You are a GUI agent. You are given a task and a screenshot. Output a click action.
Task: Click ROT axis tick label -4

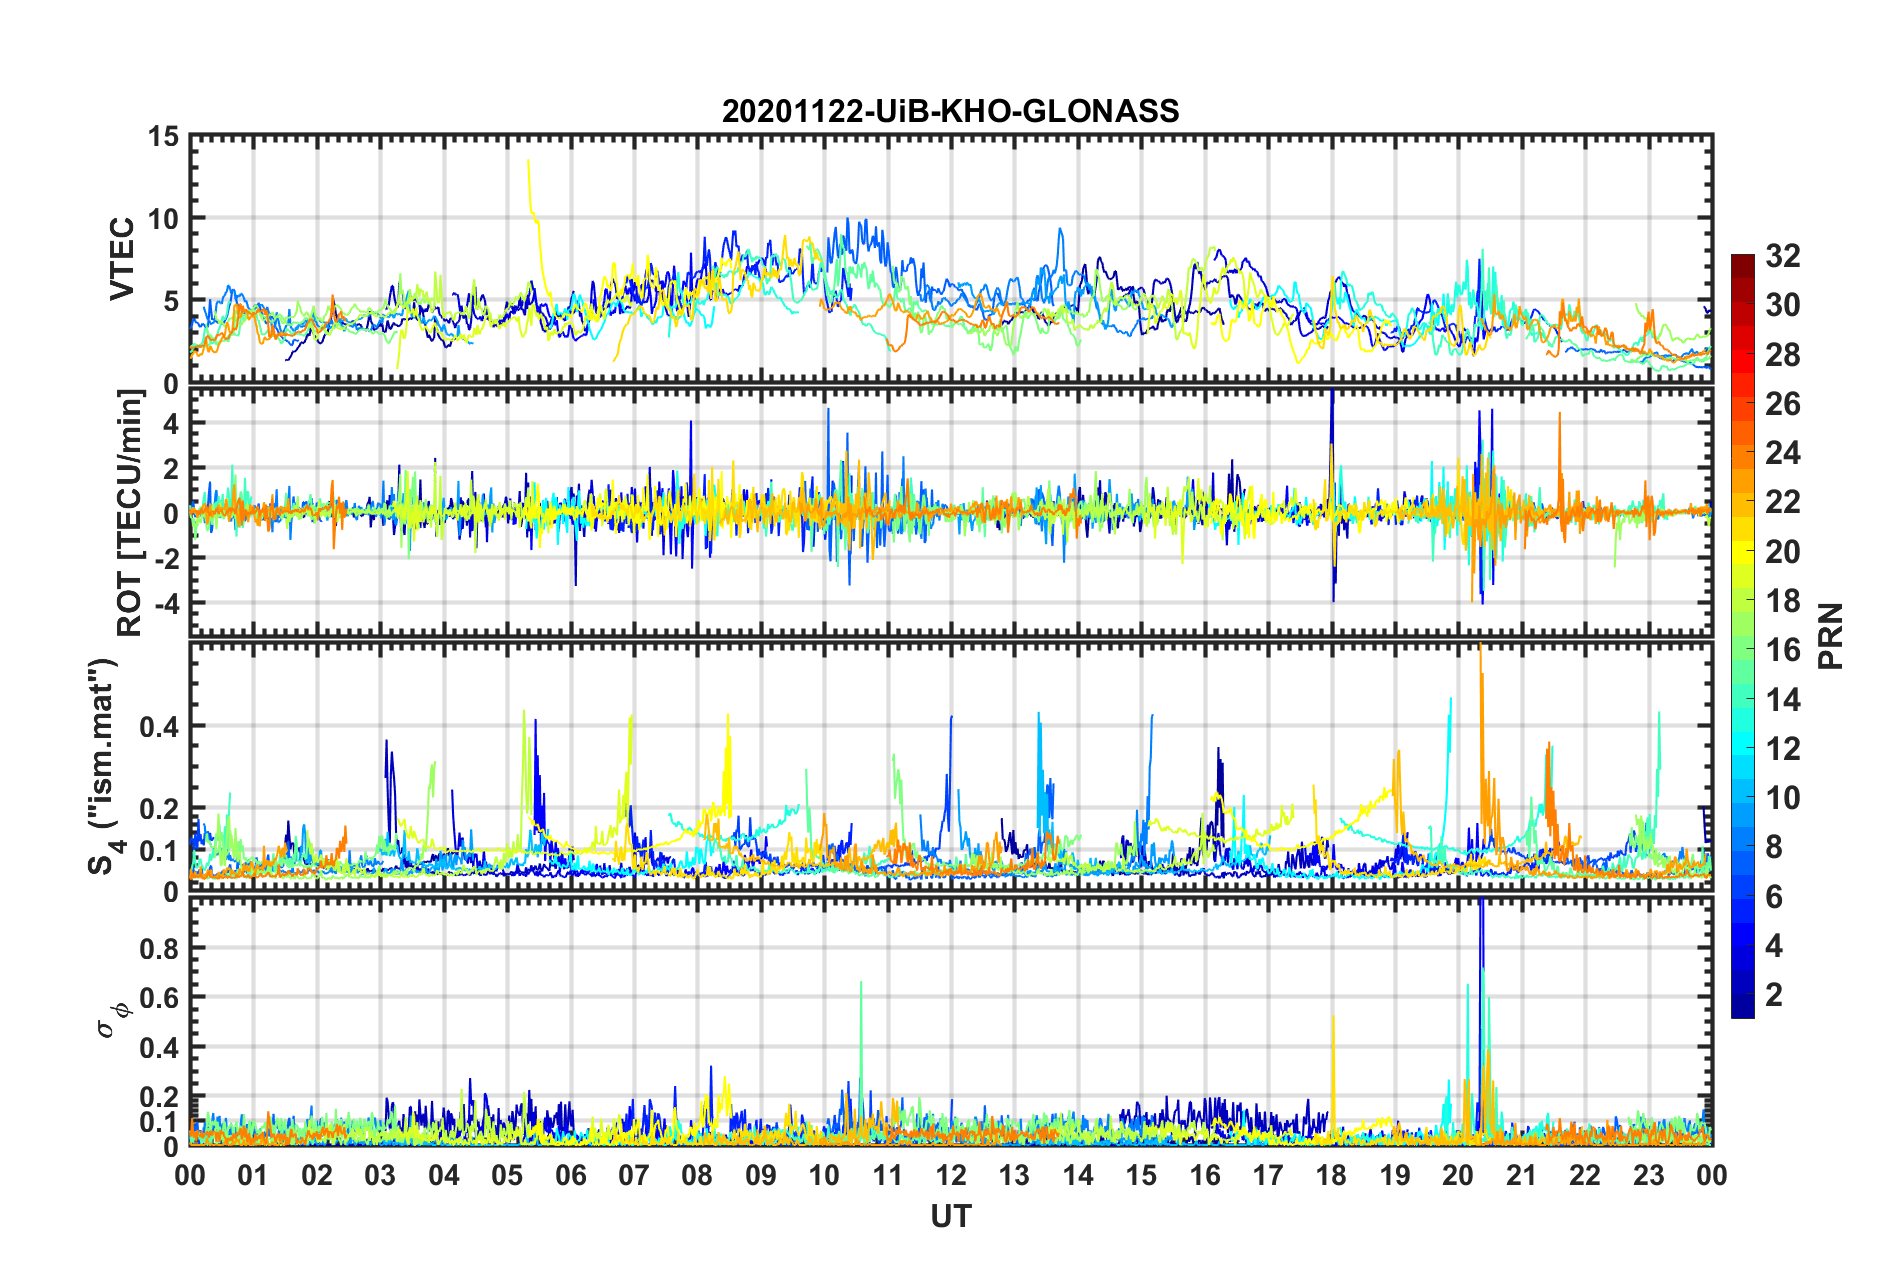click(x=167, y=603)
